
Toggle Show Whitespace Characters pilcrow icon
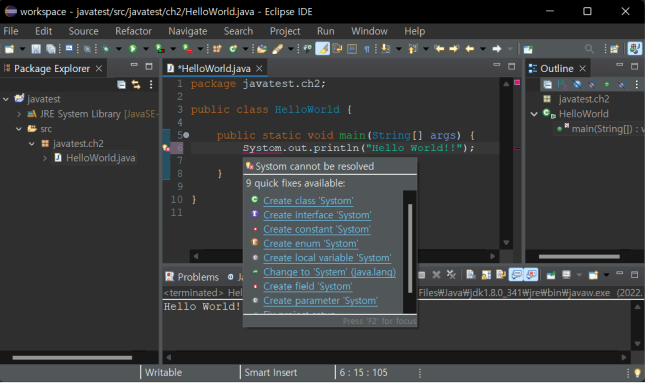(366, 49)
